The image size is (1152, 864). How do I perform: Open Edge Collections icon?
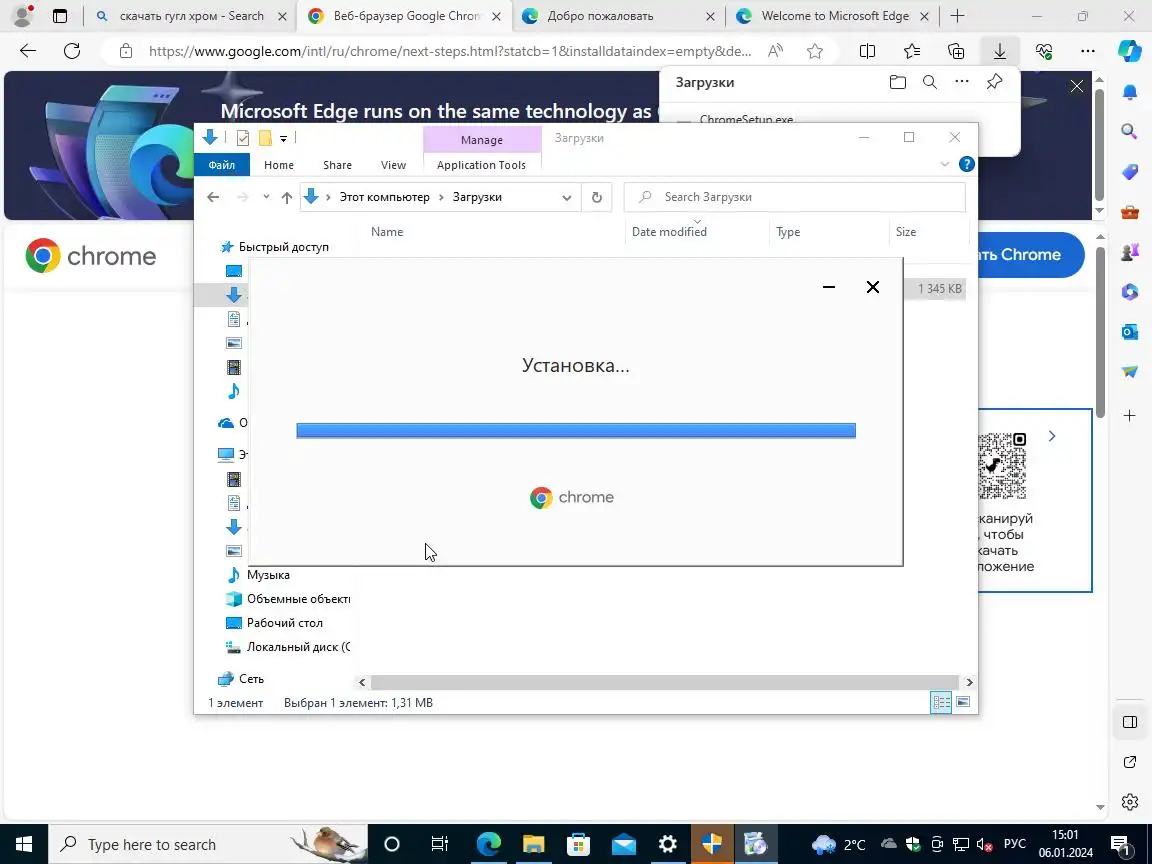[956, 51]
